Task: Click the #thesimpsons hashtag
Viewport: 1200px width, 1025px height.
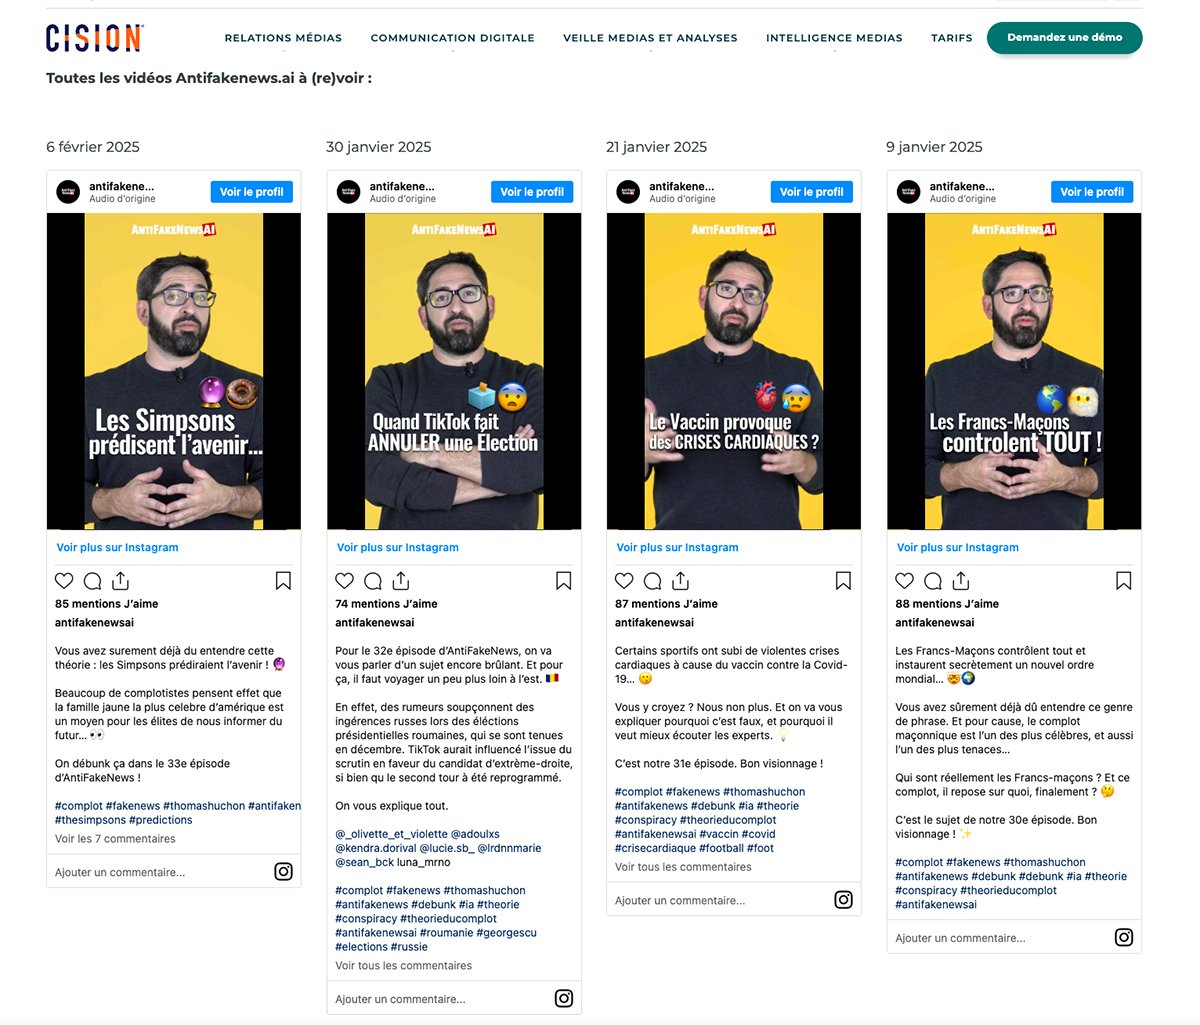Action: [x=90, y=820]
